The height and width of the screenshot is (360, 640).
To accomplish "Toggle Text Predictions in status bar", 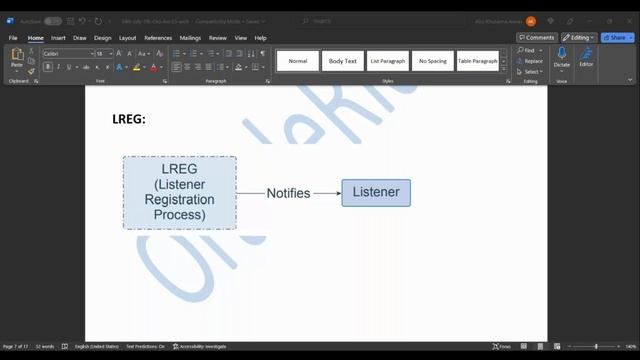I will click(x=145, y=347).
